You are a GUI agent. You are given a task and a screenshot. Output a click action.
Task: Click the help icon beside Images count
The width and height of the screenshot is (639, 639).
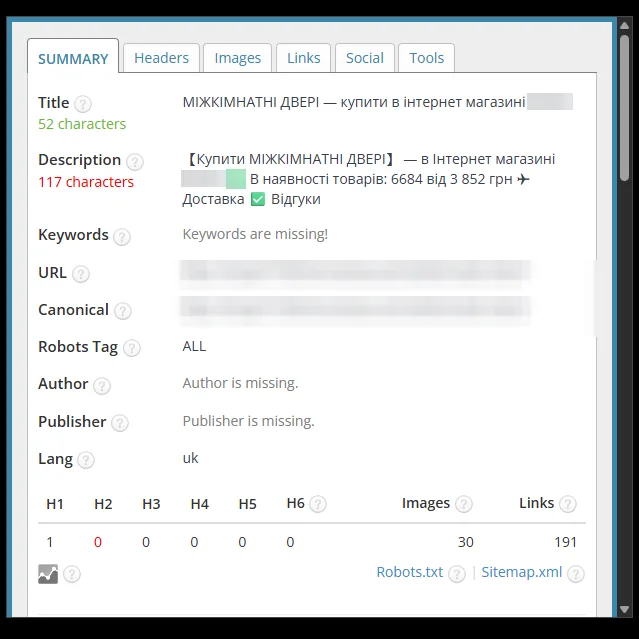[x=463, y=504]
